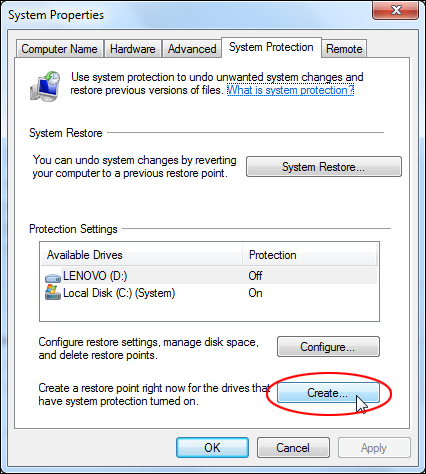Close the System Properties dialog
This screenshot has width=426, height=474.
395,10
